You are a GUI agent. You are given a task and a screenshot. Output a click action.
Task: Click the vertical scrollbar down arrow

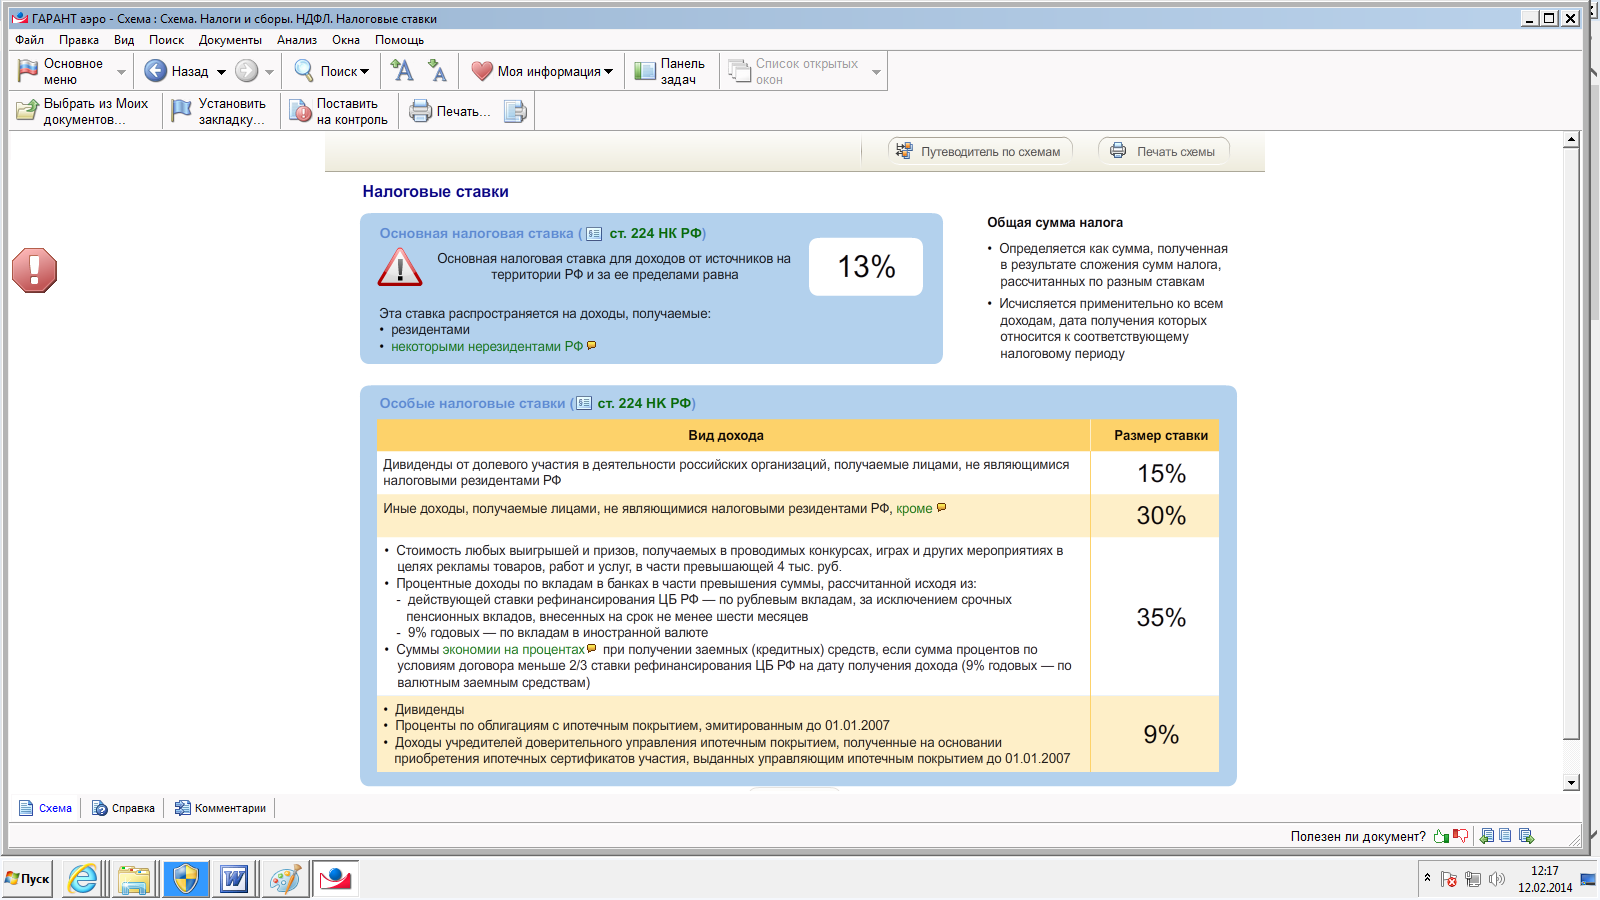click(1572, 783)
